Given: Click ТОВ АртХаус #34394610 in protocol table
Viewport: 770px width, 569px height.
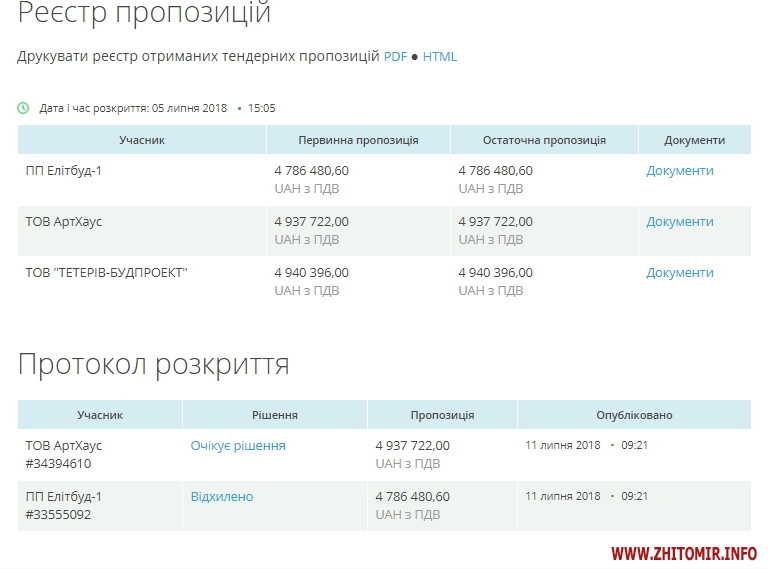Looking at the screenshot, I should pyautogui.click(x=64, y=454).
